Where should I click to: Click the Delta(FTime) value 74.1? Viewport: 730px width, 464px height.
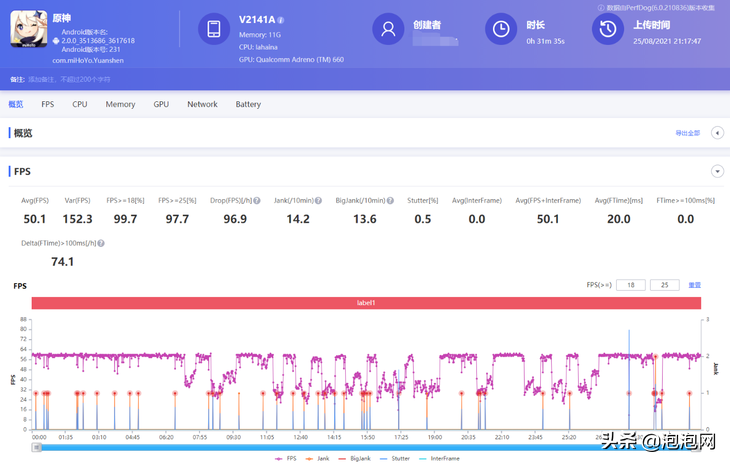tap(62, 262)
